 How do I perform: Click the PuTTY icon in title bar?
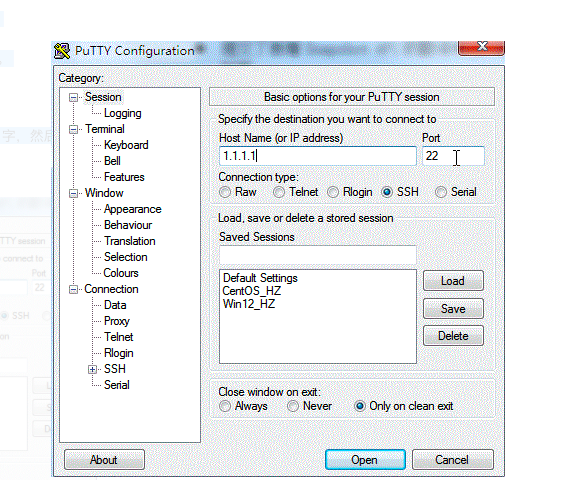click(62, 51)
